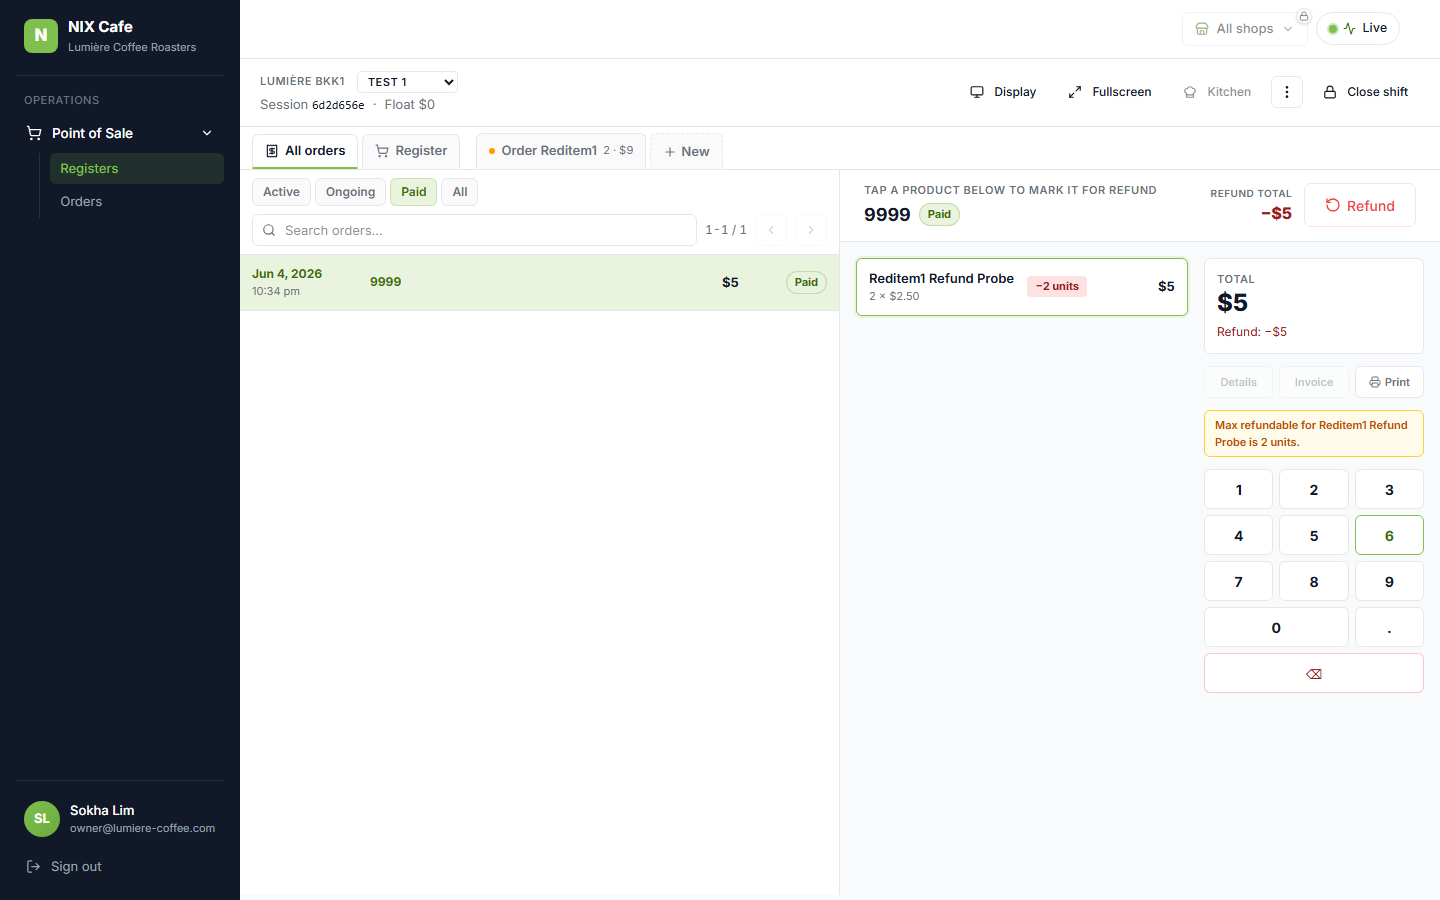Image resolution: width=1440 pixels, height=900 pixels.
Task: Switch to the All orders tab
Action: click(305, 151)
